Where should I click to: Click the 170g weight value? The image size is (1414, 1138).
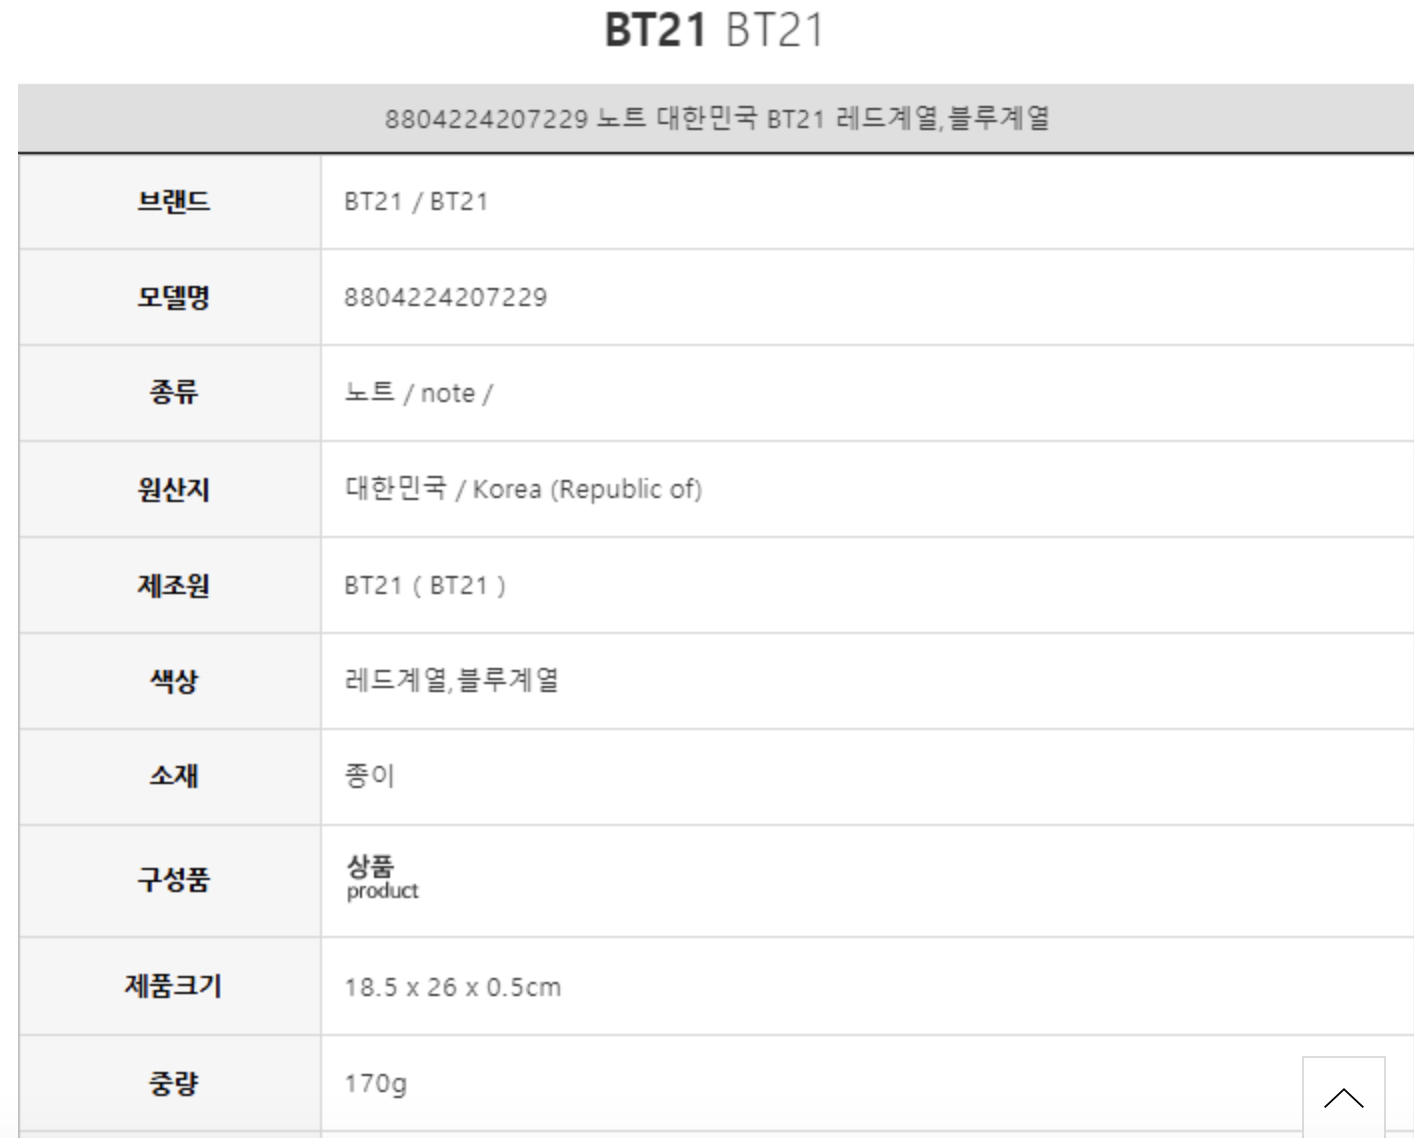(375, 1084)
